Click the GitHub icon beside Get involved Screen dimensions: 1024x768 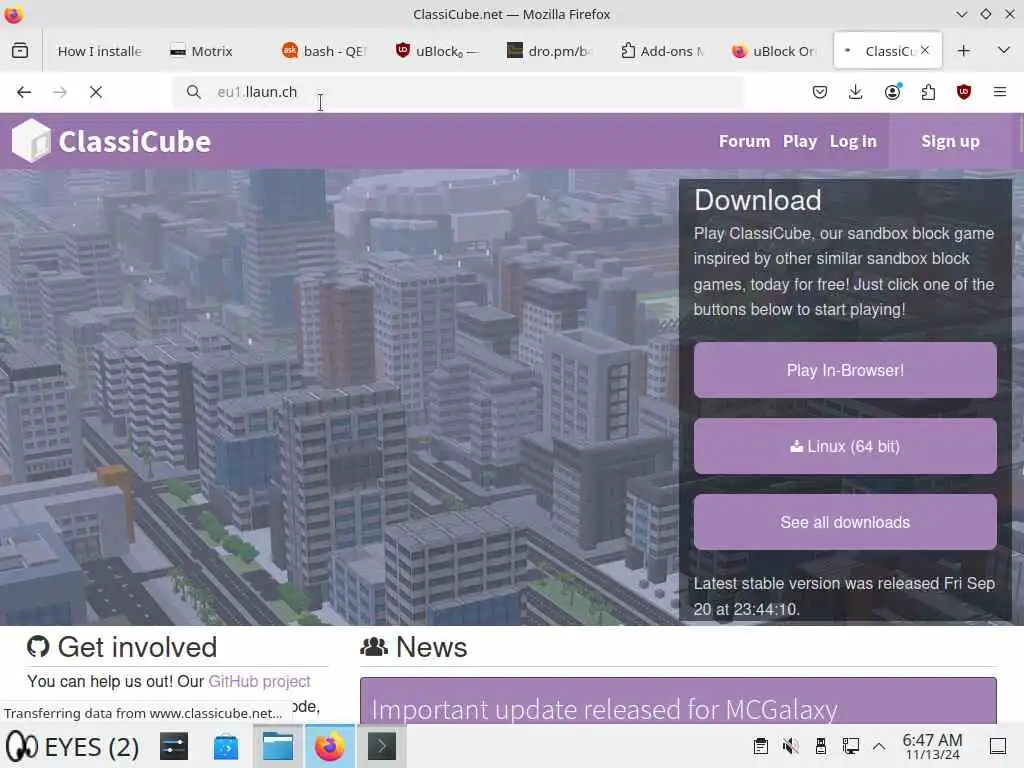tap(38, 647)
